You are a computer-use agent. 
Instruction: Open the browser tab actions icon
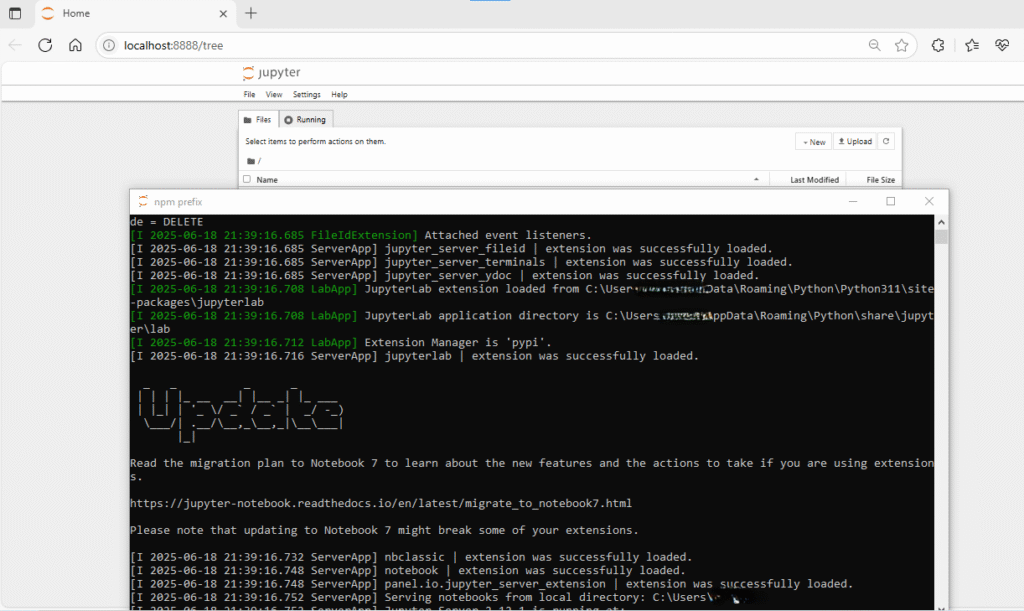pyautogui.click(x=15, y=13)
